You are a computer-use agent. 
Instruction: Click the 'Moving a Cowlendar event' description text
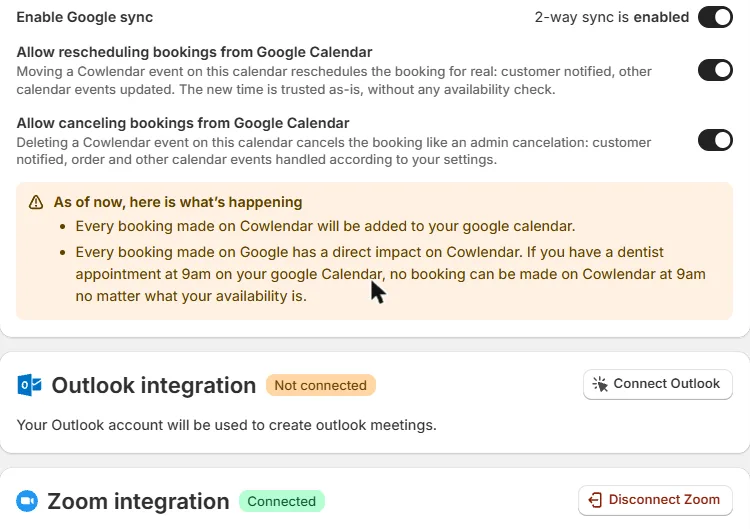(334, 80)
